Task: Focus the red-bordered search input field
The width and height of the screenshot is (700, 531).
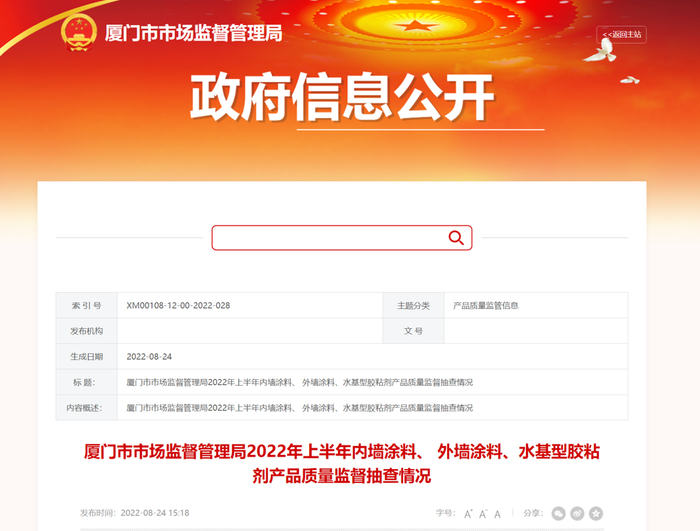Action: tap(342, 238)
